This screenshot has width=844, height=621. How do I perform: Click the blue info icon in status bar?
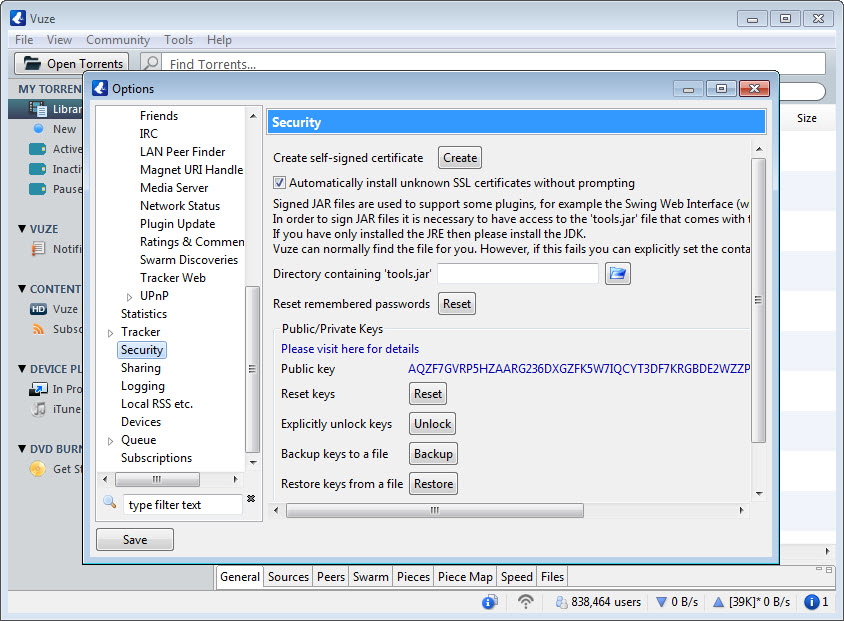click(489, 602)
